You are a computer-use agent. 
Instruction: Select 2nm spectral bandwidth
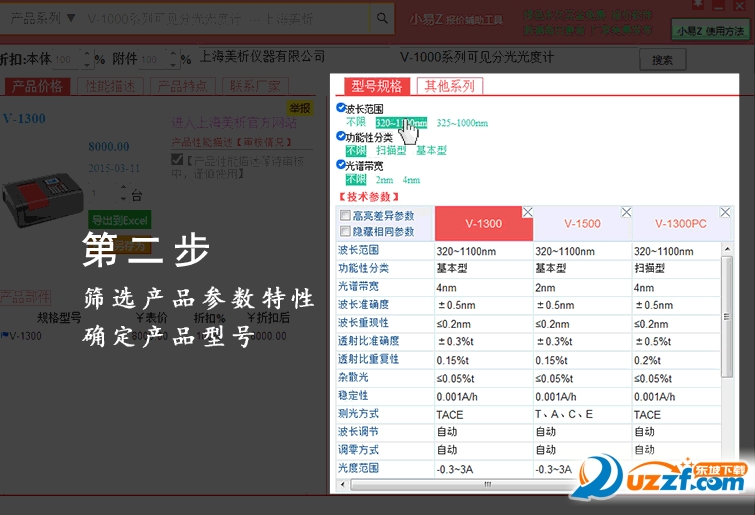(384, 180)
